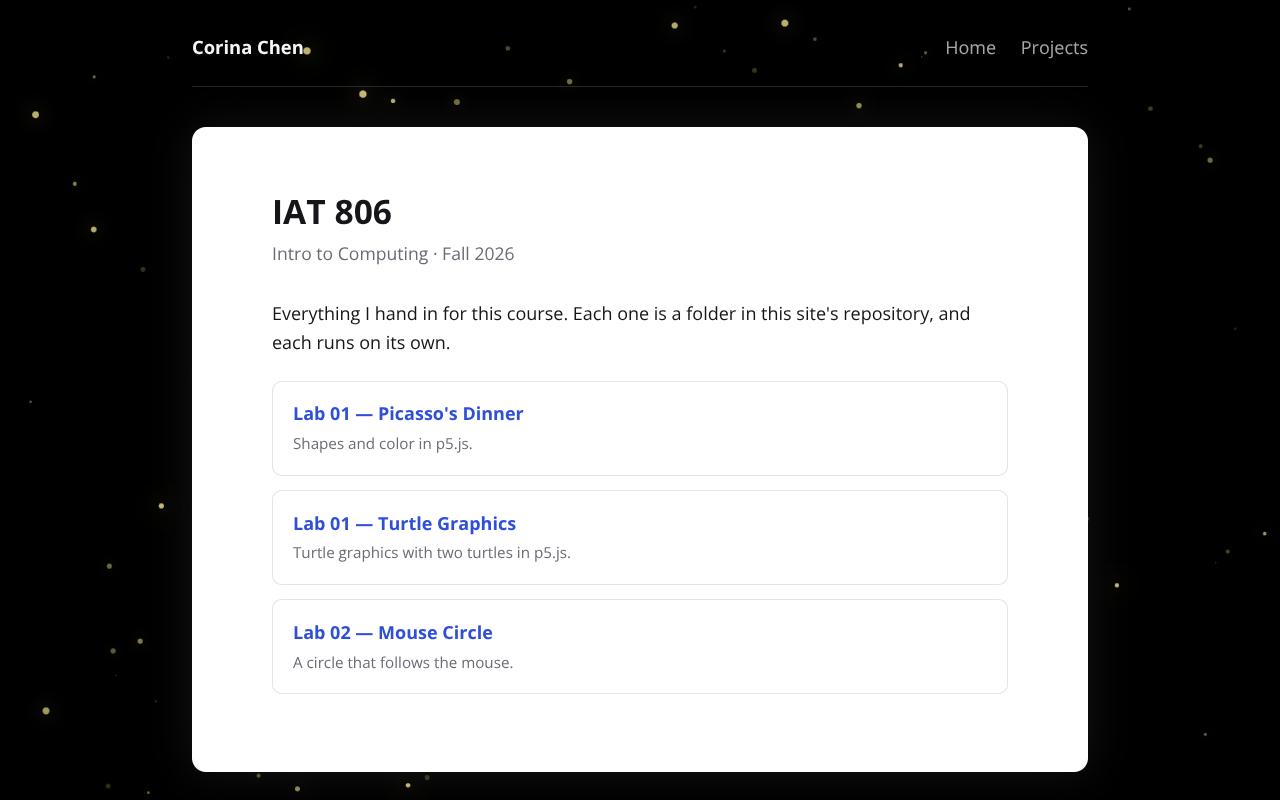Open Lab 01 — Picasso's Dinner link
The width and height of the screenshot is (1280, 800).
[x=408, y=414]
